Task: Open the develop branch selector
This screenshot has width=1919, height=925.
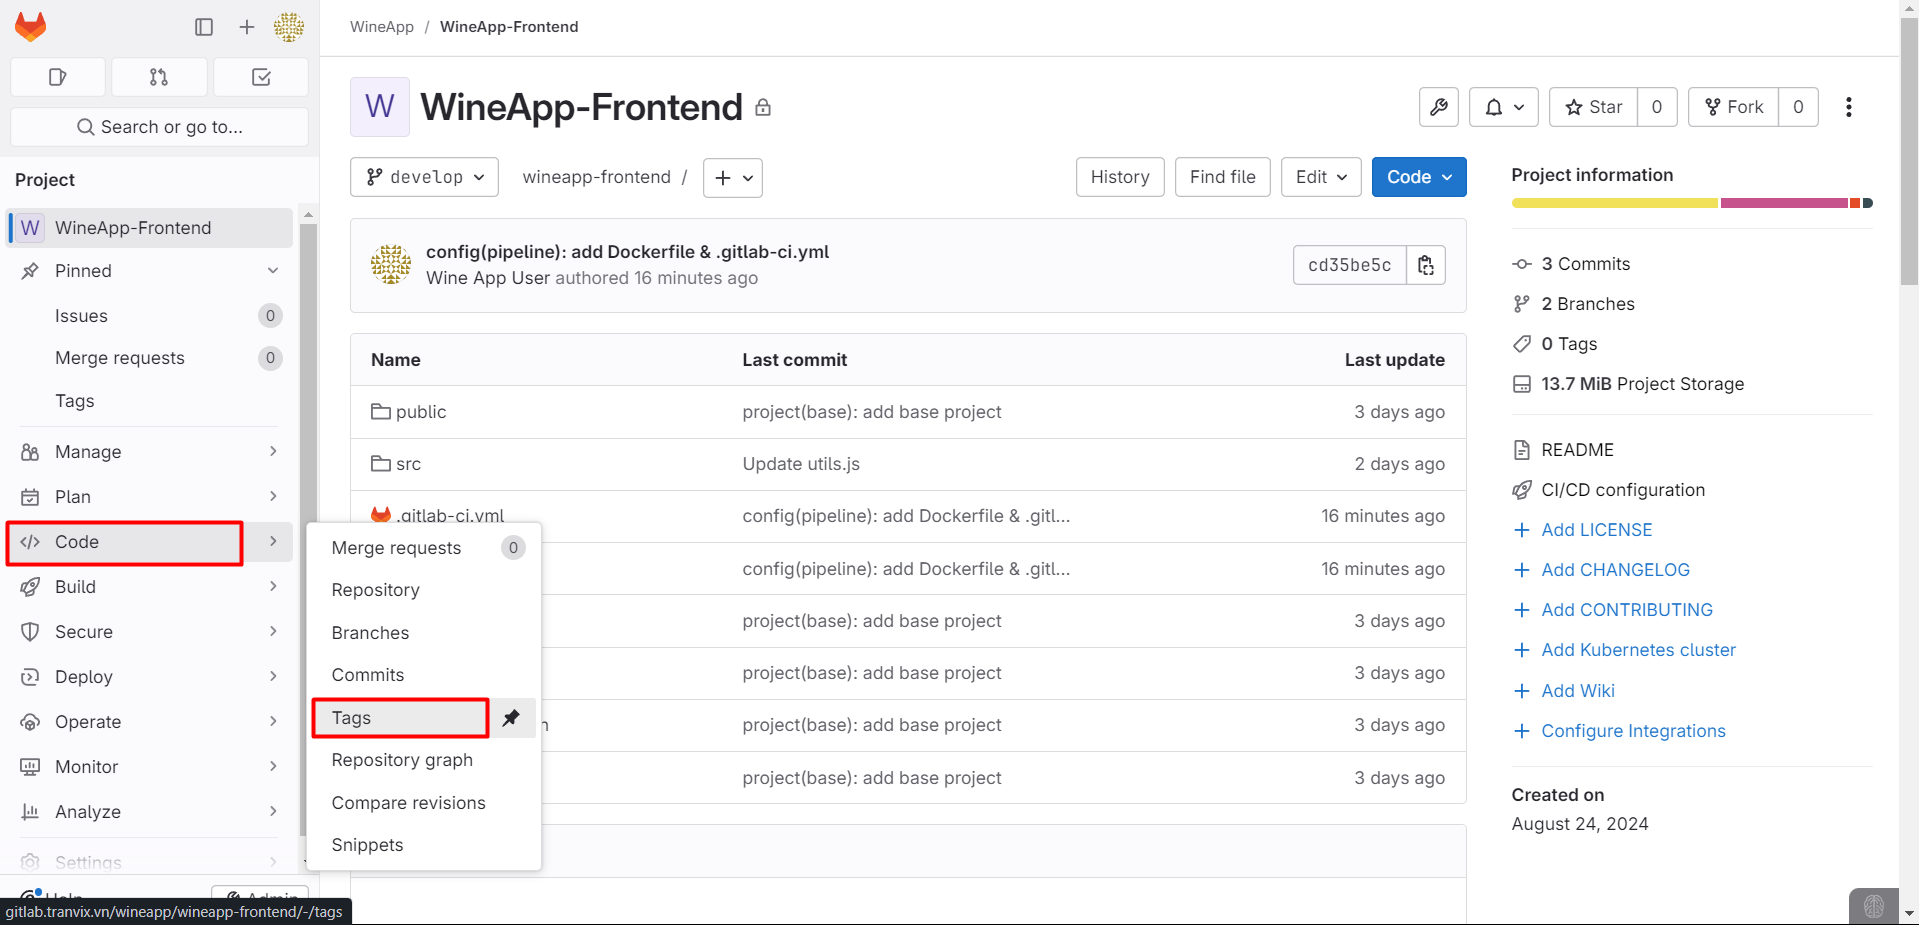Action: (425, 177)
